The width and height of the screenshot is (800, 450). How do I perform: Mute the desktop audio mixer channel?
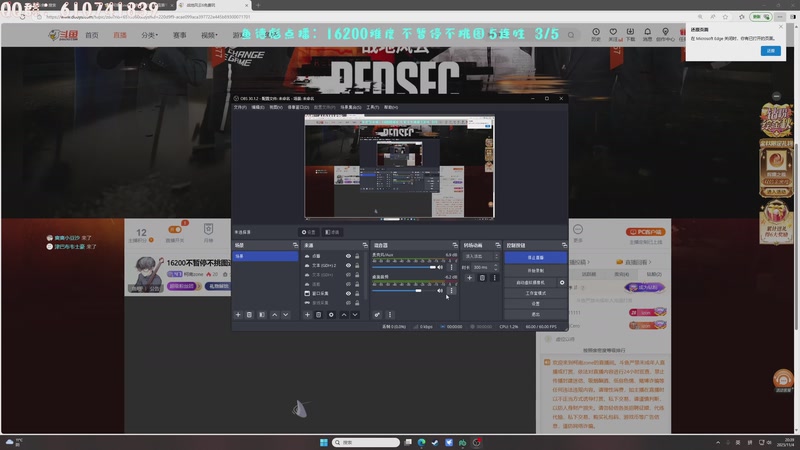(440, 290)
